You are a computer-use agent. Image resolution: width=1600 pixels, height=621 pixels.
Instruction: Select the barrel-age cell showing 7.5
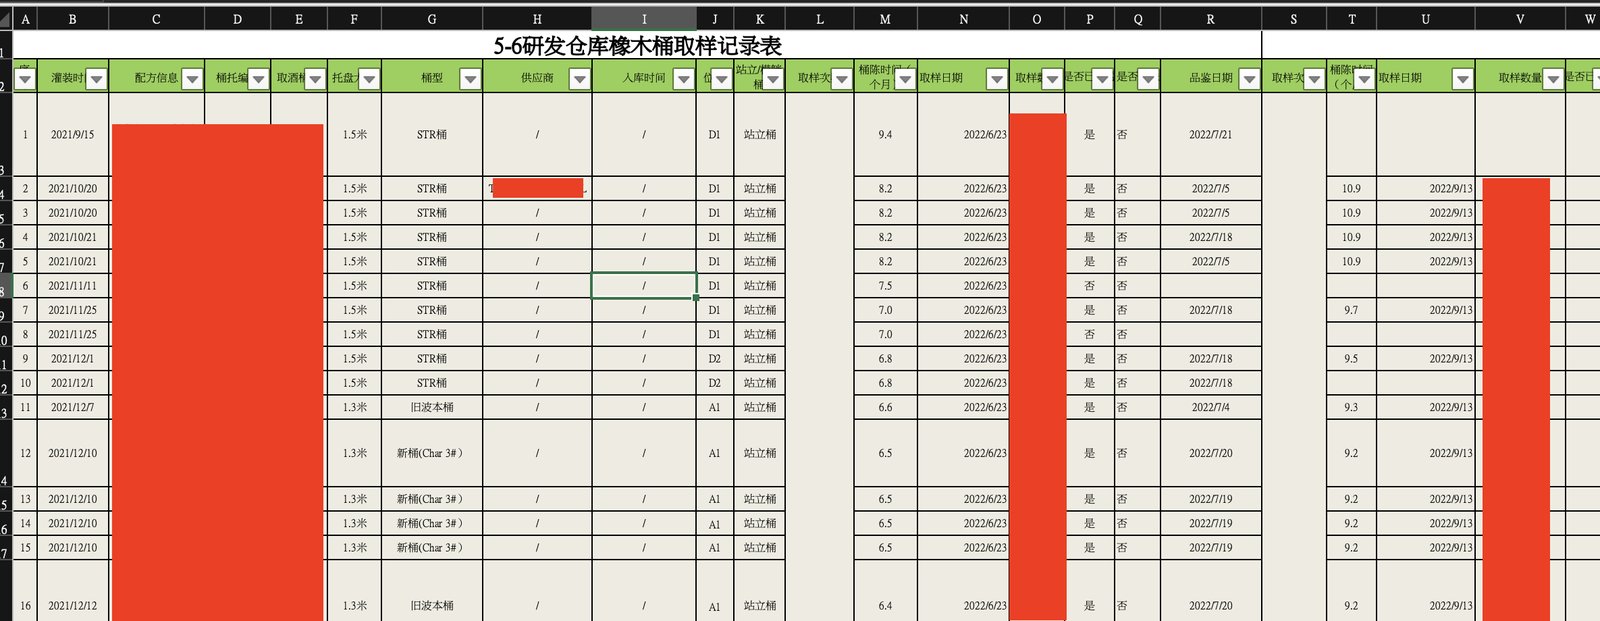885,286
